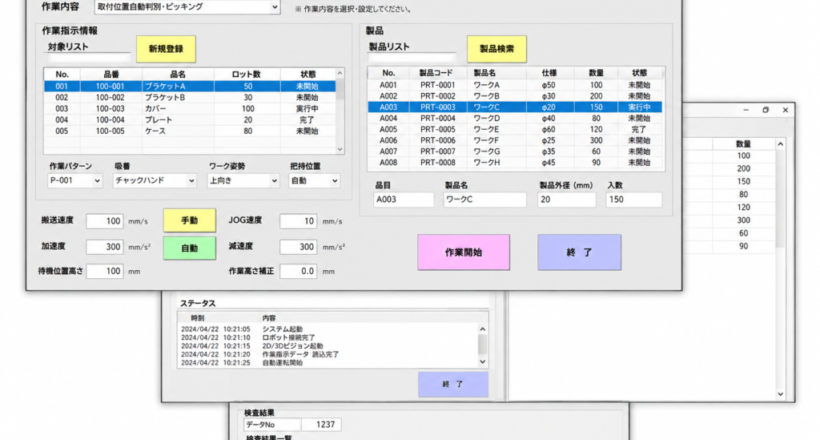Click the status log scrollbar down arrow

point(482,362)
